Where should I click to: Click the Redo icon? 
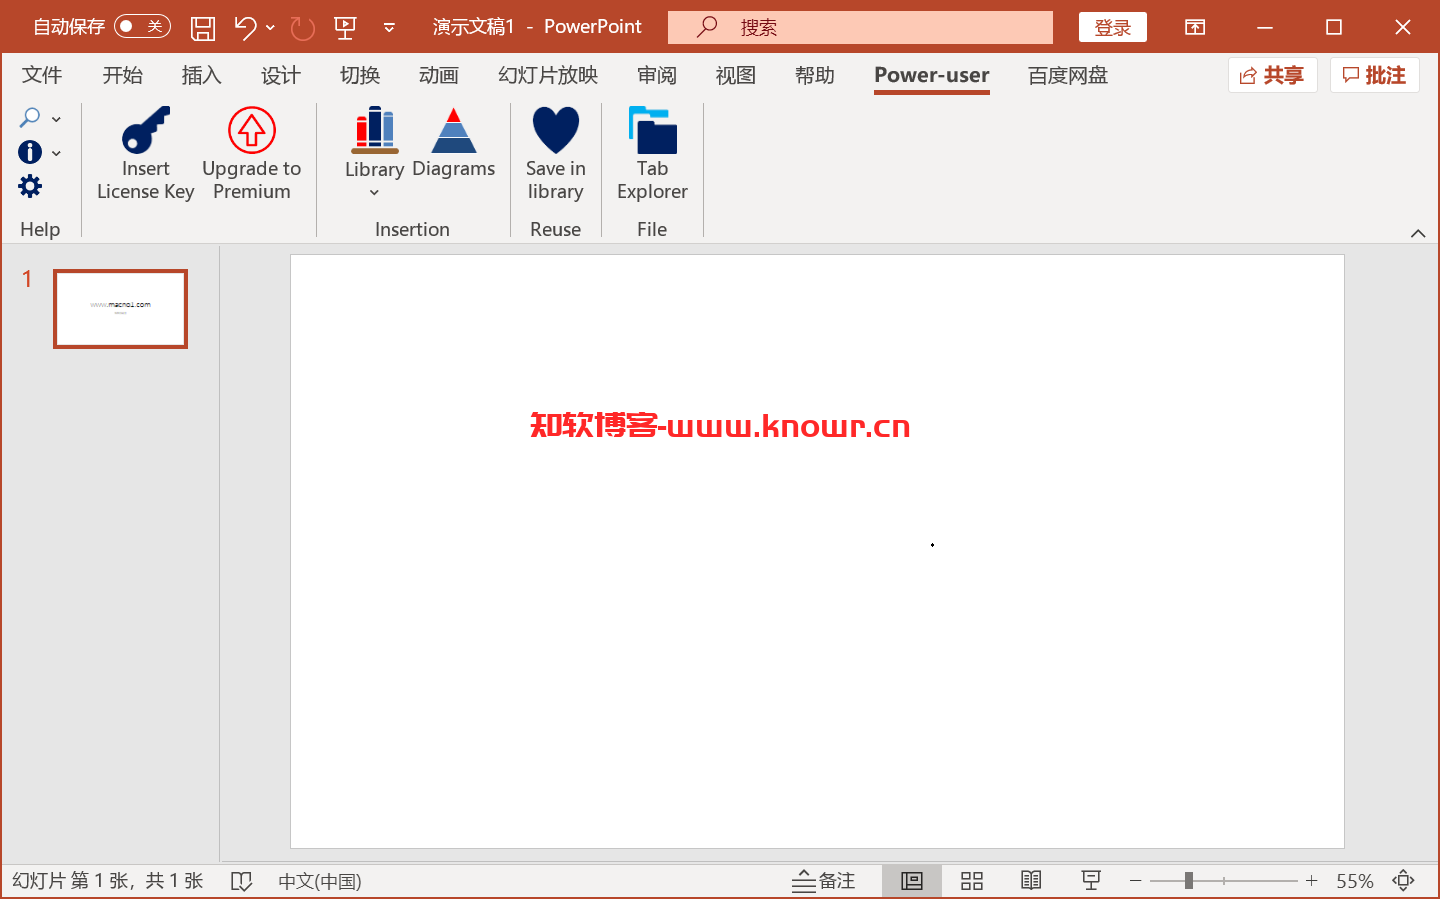(302, 28)
